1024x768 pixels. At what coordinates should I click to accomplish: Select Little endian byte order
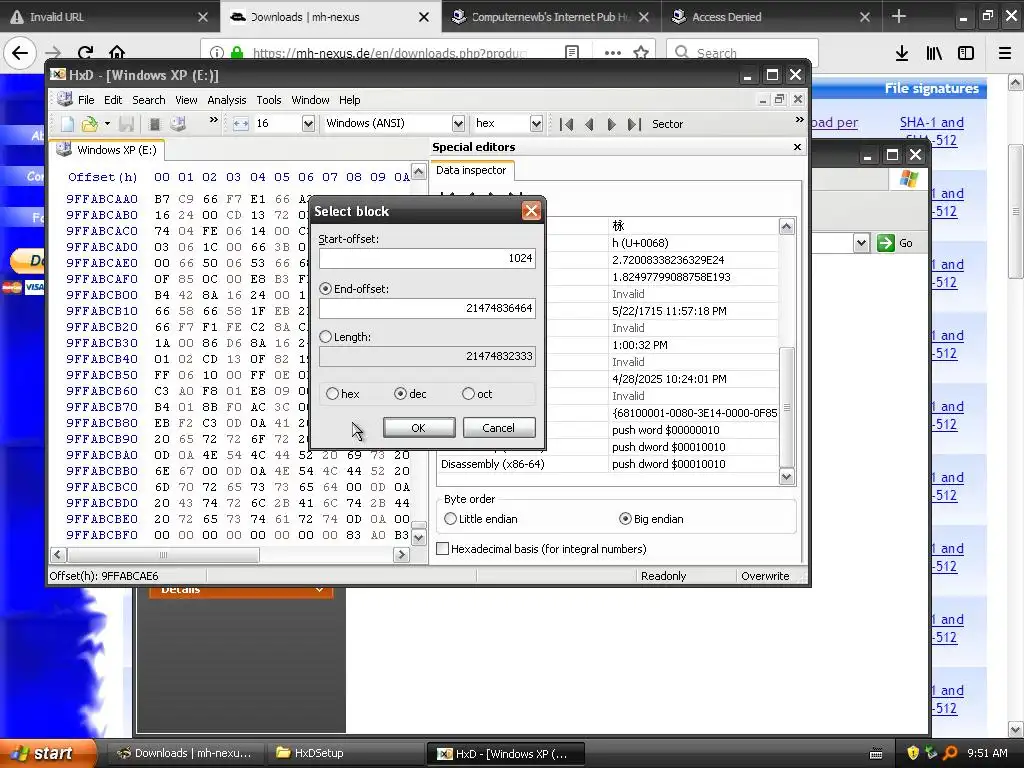coord(450,519)
